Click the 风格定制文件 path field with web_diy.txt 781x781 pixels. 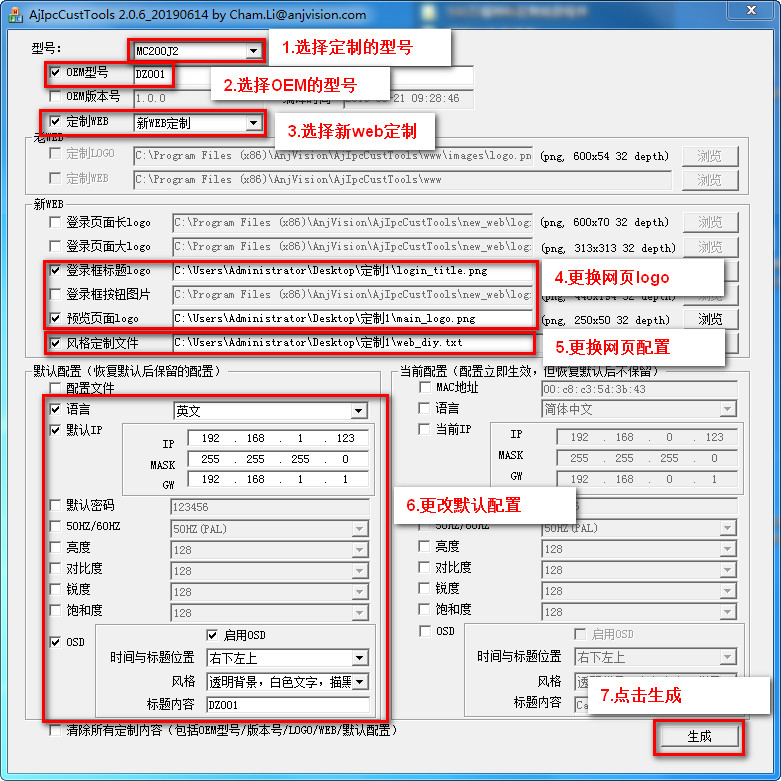tap(350, 343)
